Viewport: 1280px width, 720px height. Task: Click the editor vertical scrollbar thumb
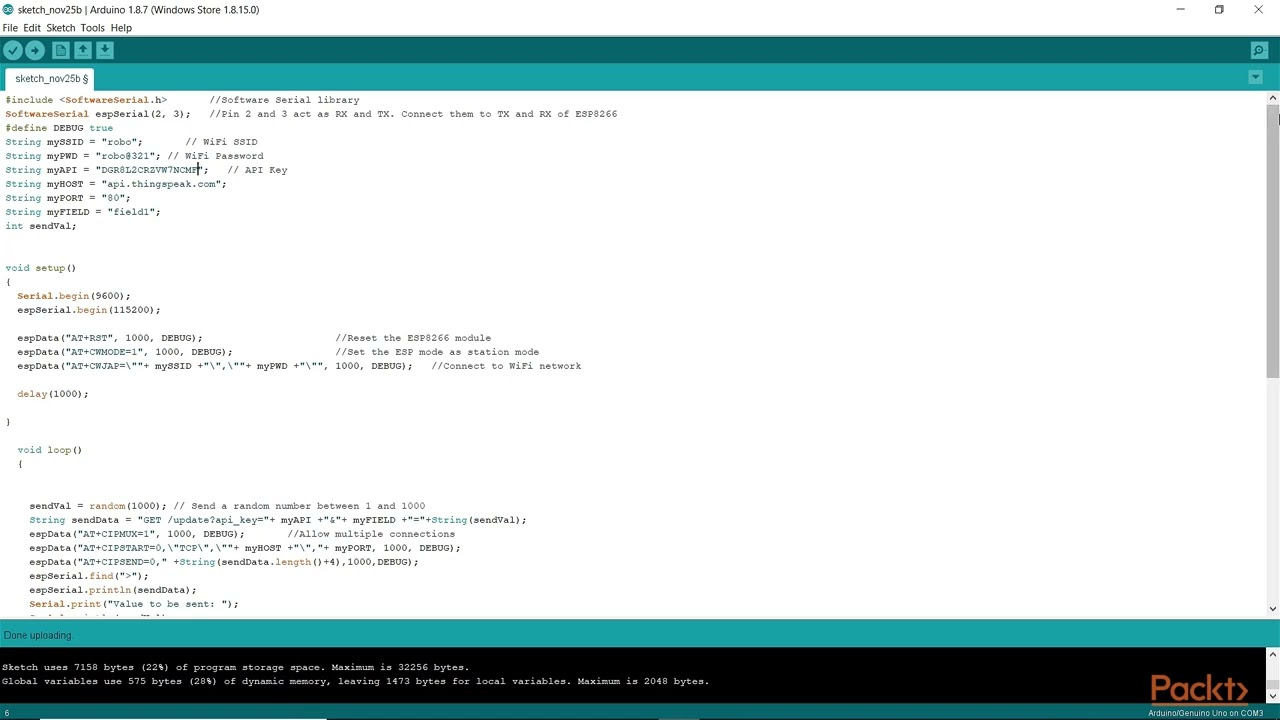point(1272,240)
